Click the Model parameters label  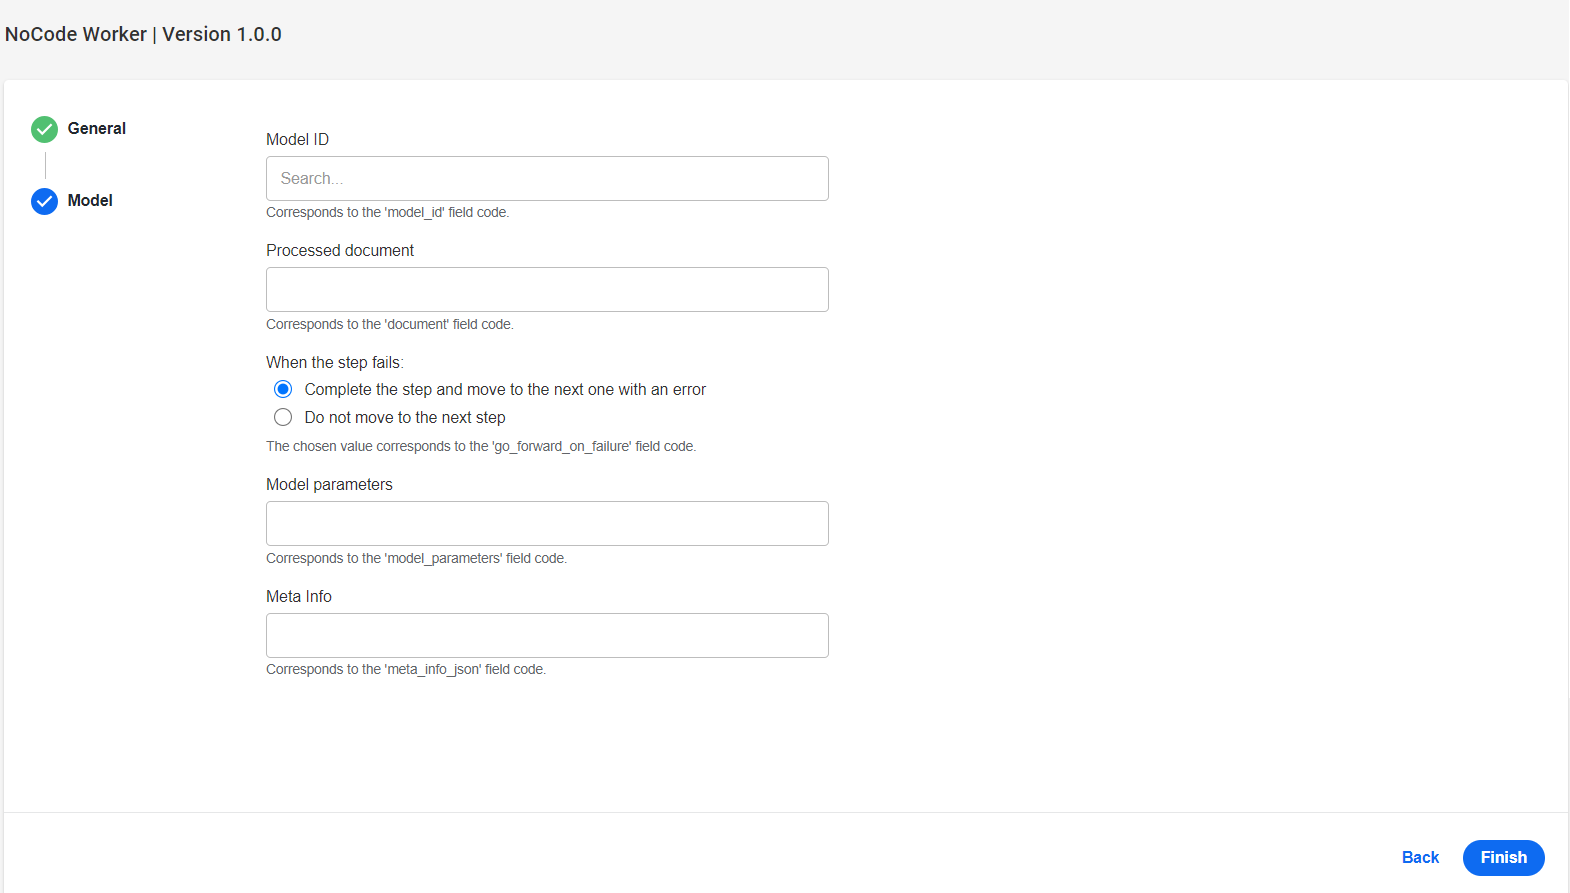click(329, 484)
